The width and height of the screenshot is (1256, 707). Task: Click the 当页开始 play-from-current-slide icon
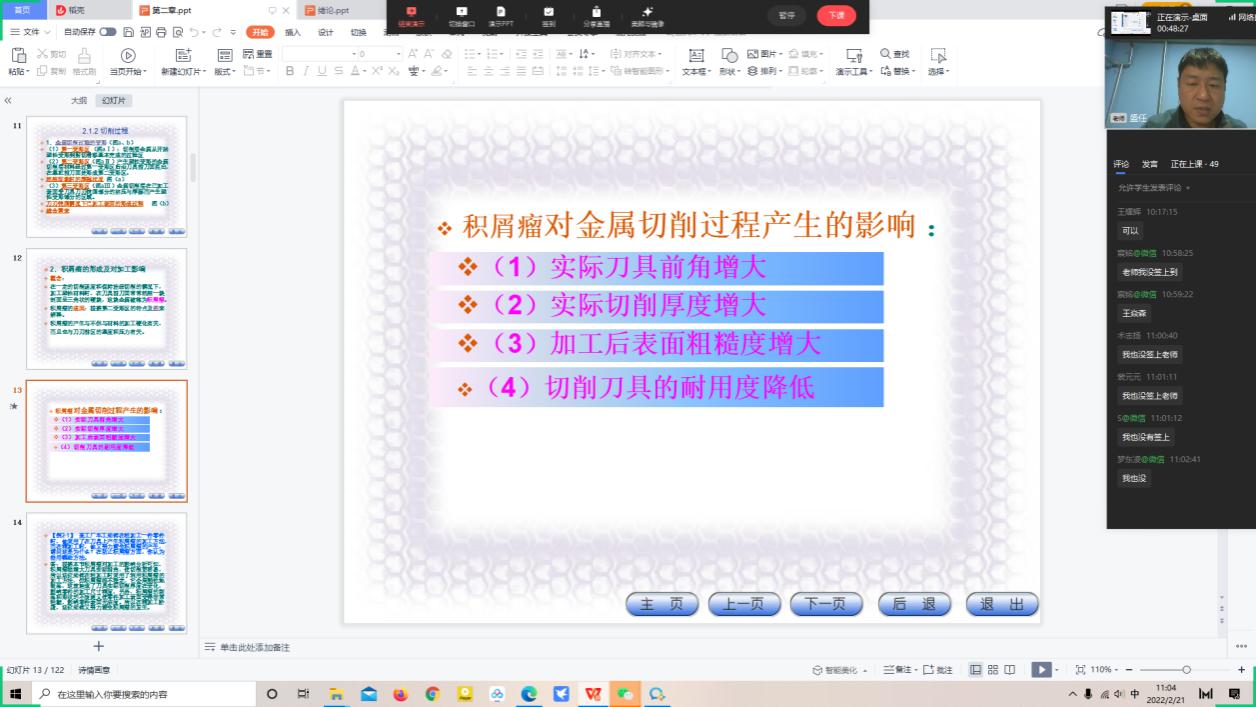pyautogui.click(x=127, y=56)
